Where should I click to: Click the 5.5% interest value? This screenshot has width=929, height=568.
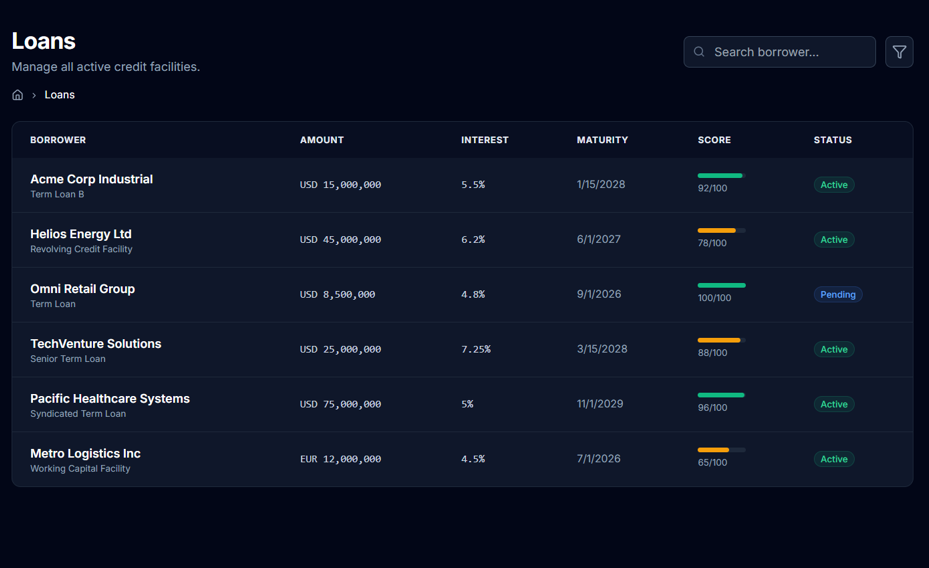pos(473,185)
